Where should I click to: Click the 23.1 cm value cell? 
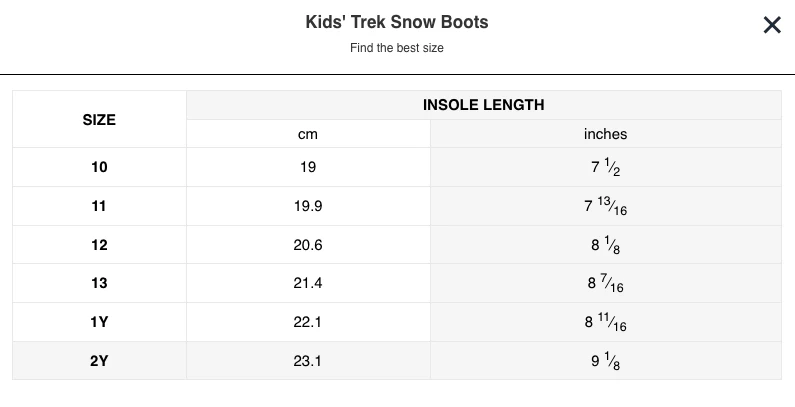pyautogui.click(x=308, y=361)
